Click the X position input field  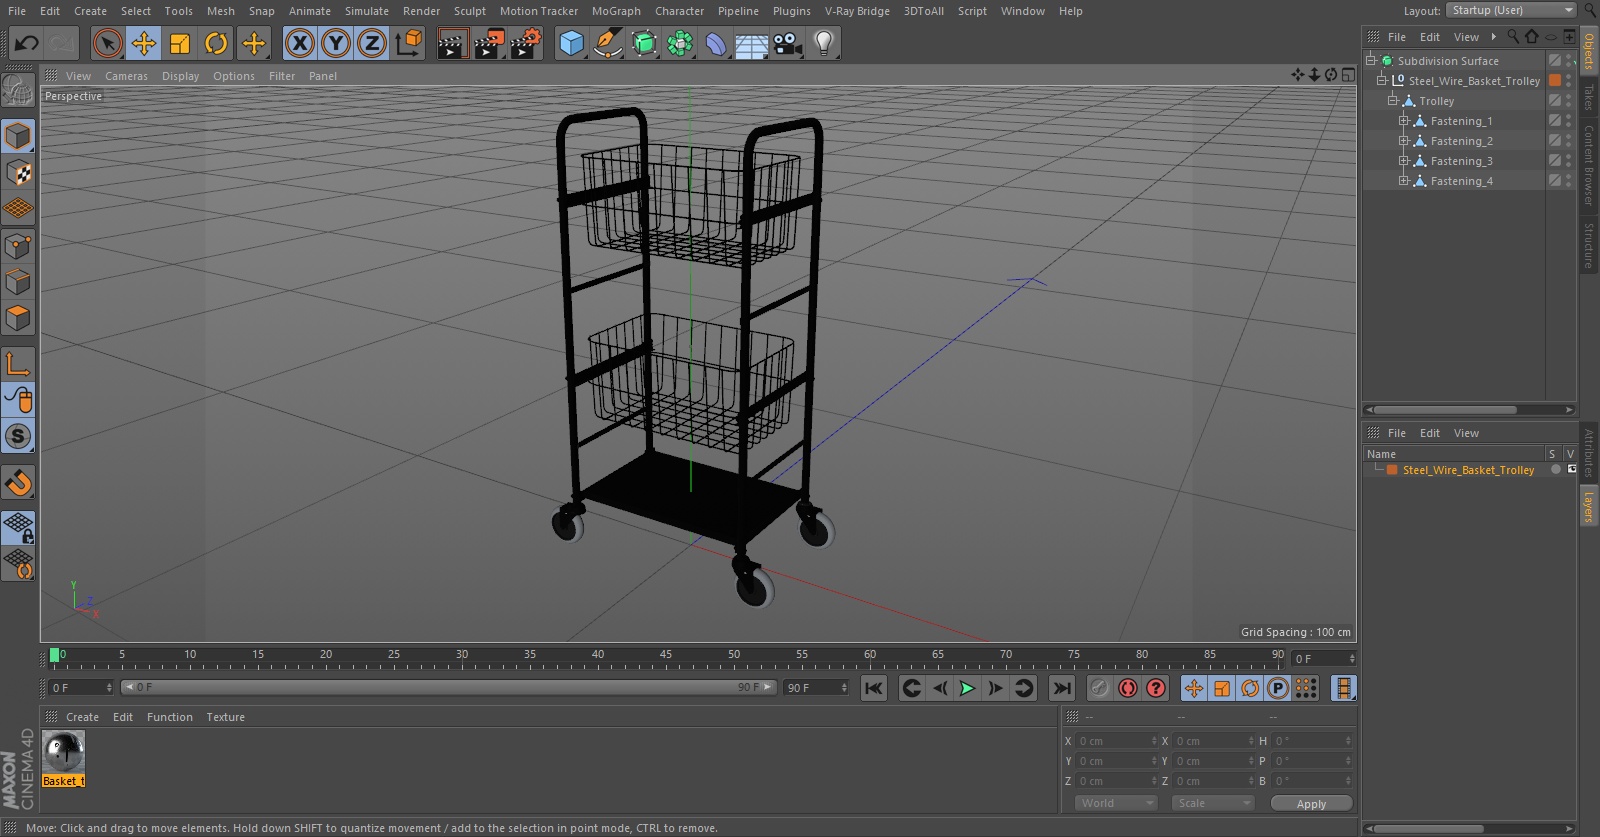(x=1116, y=741)
